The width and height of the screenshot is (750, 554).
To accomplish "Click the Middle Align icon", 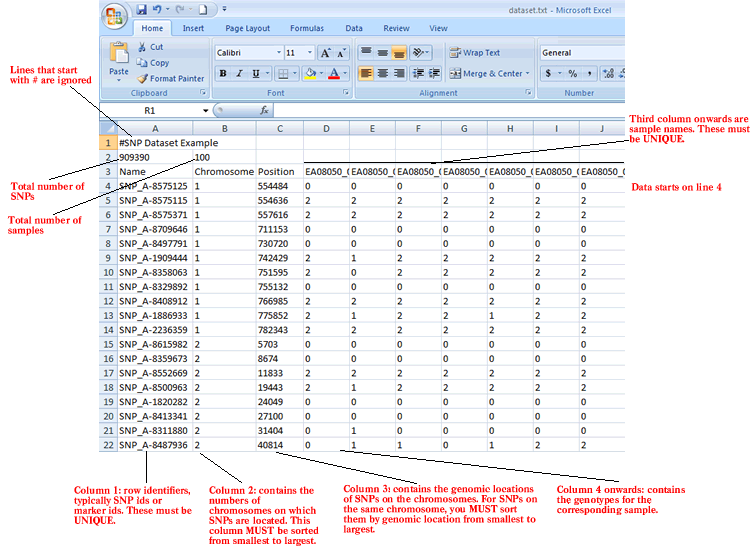I will coord(383,52).
